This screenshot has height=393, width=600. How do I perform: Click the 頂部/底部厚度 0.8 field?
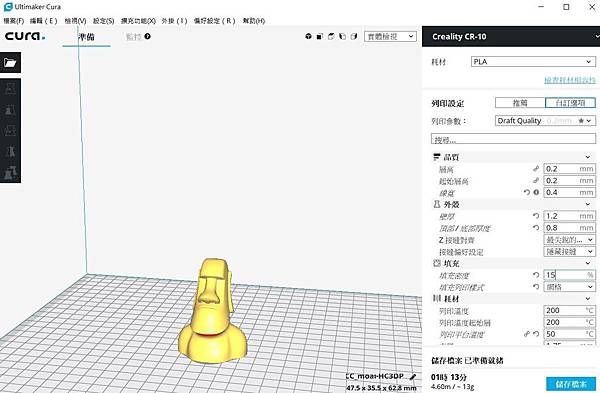[x=569, y=228]
